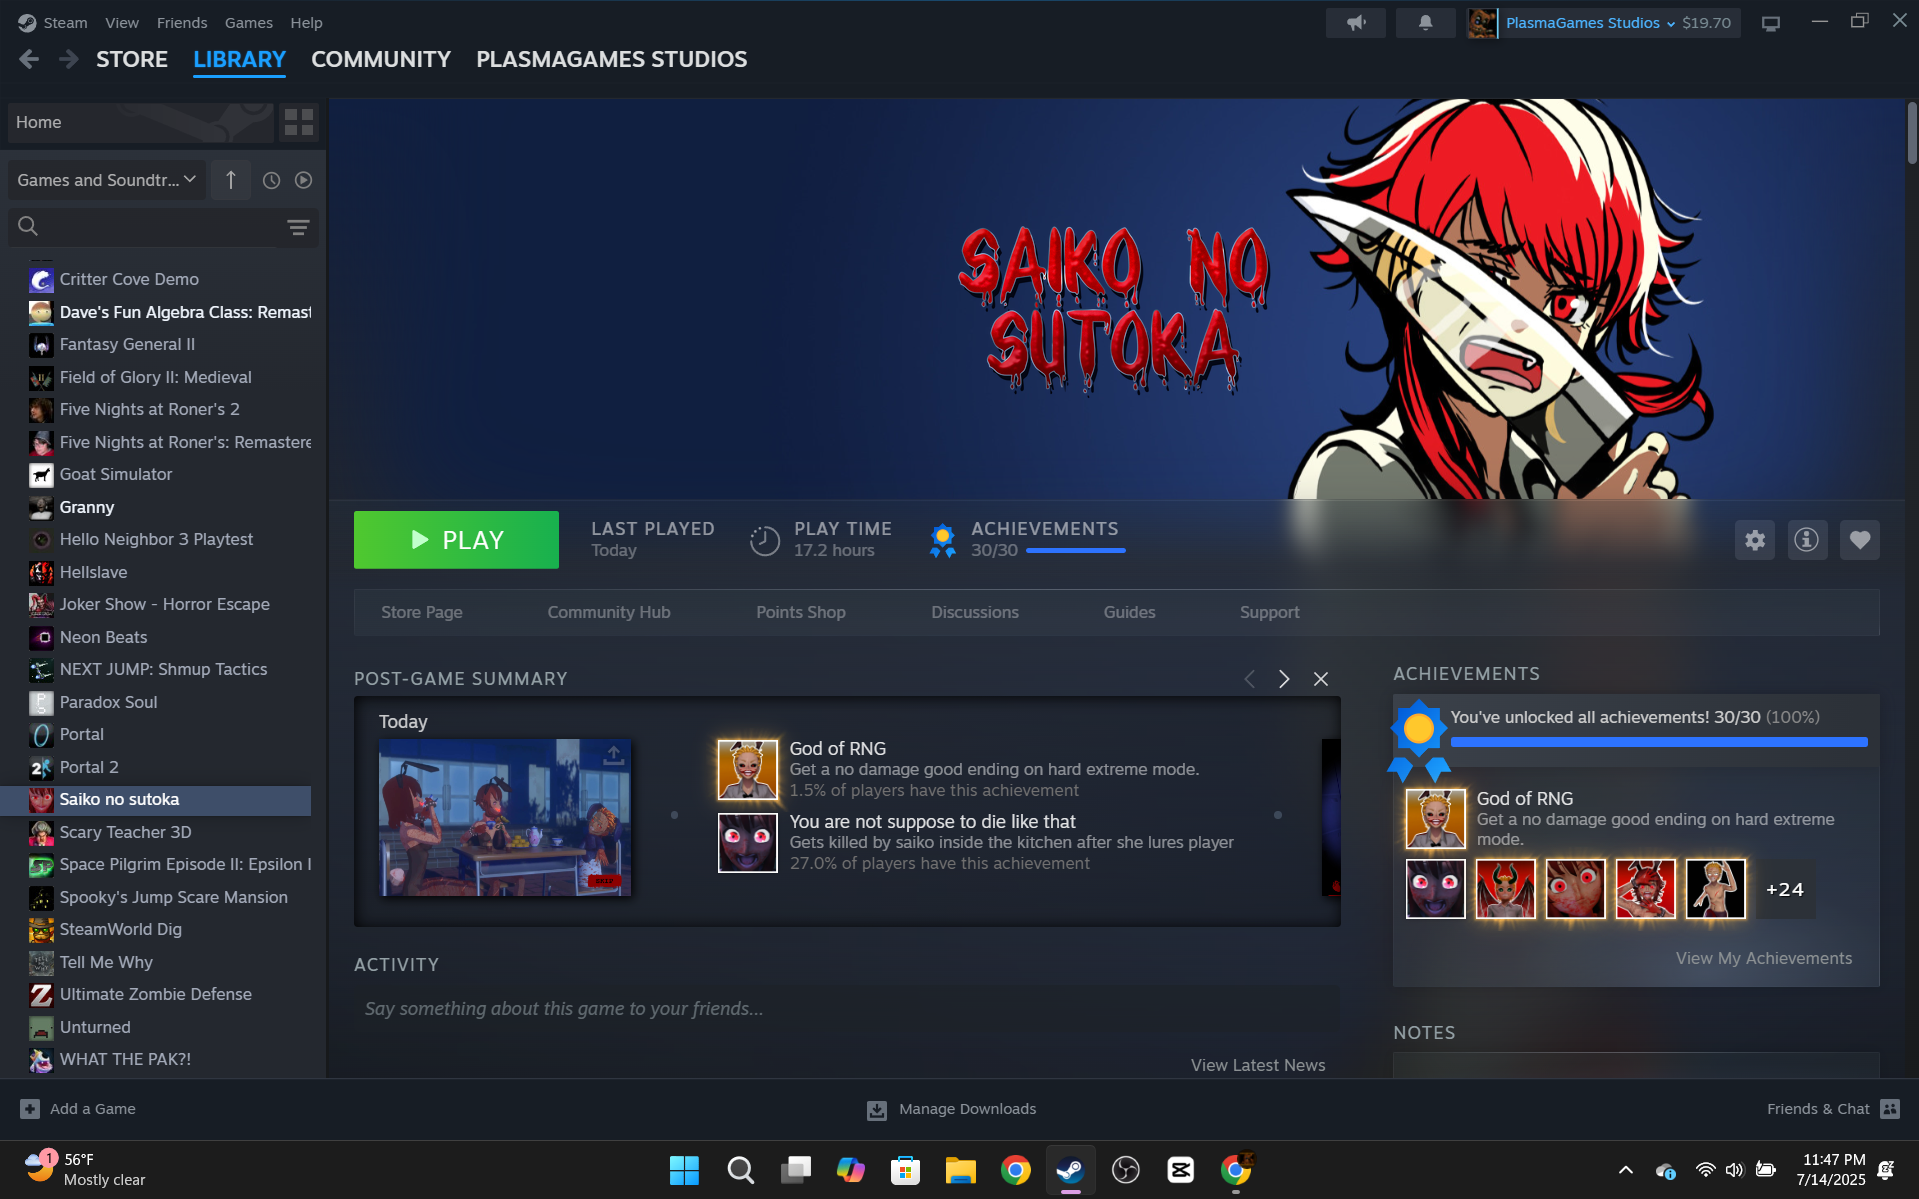Dismiss the post-game summary
Image resolution: width=1919 pixels, height=1199 pixels.
(1320, 679)
